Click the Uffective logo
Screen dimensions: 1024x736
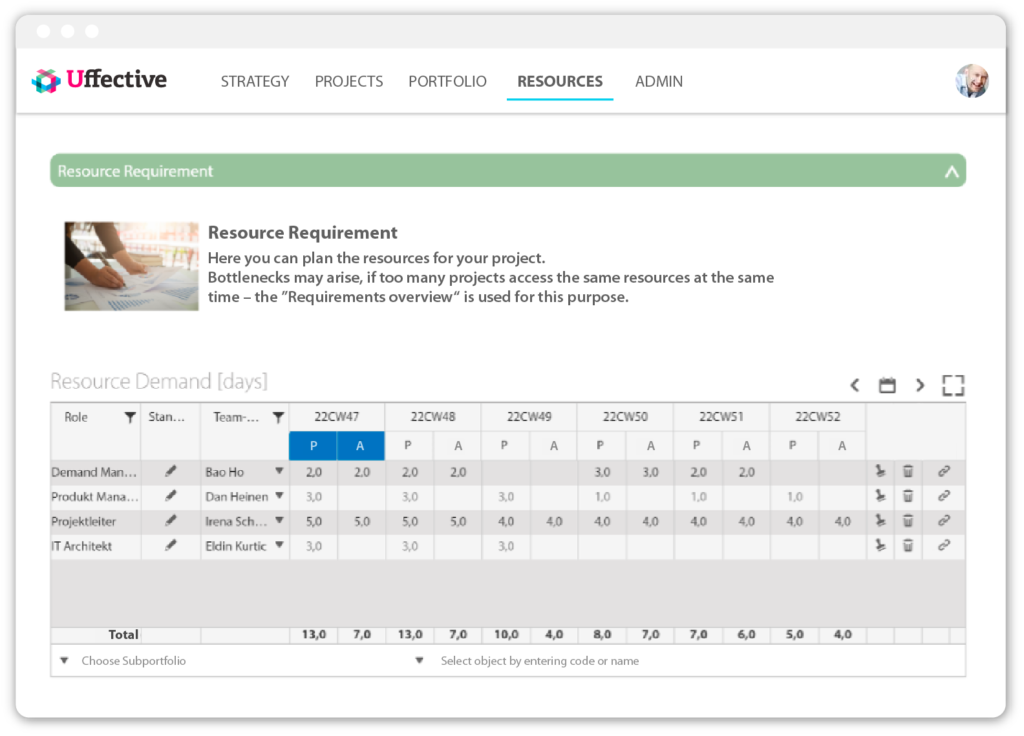point(99,80)
